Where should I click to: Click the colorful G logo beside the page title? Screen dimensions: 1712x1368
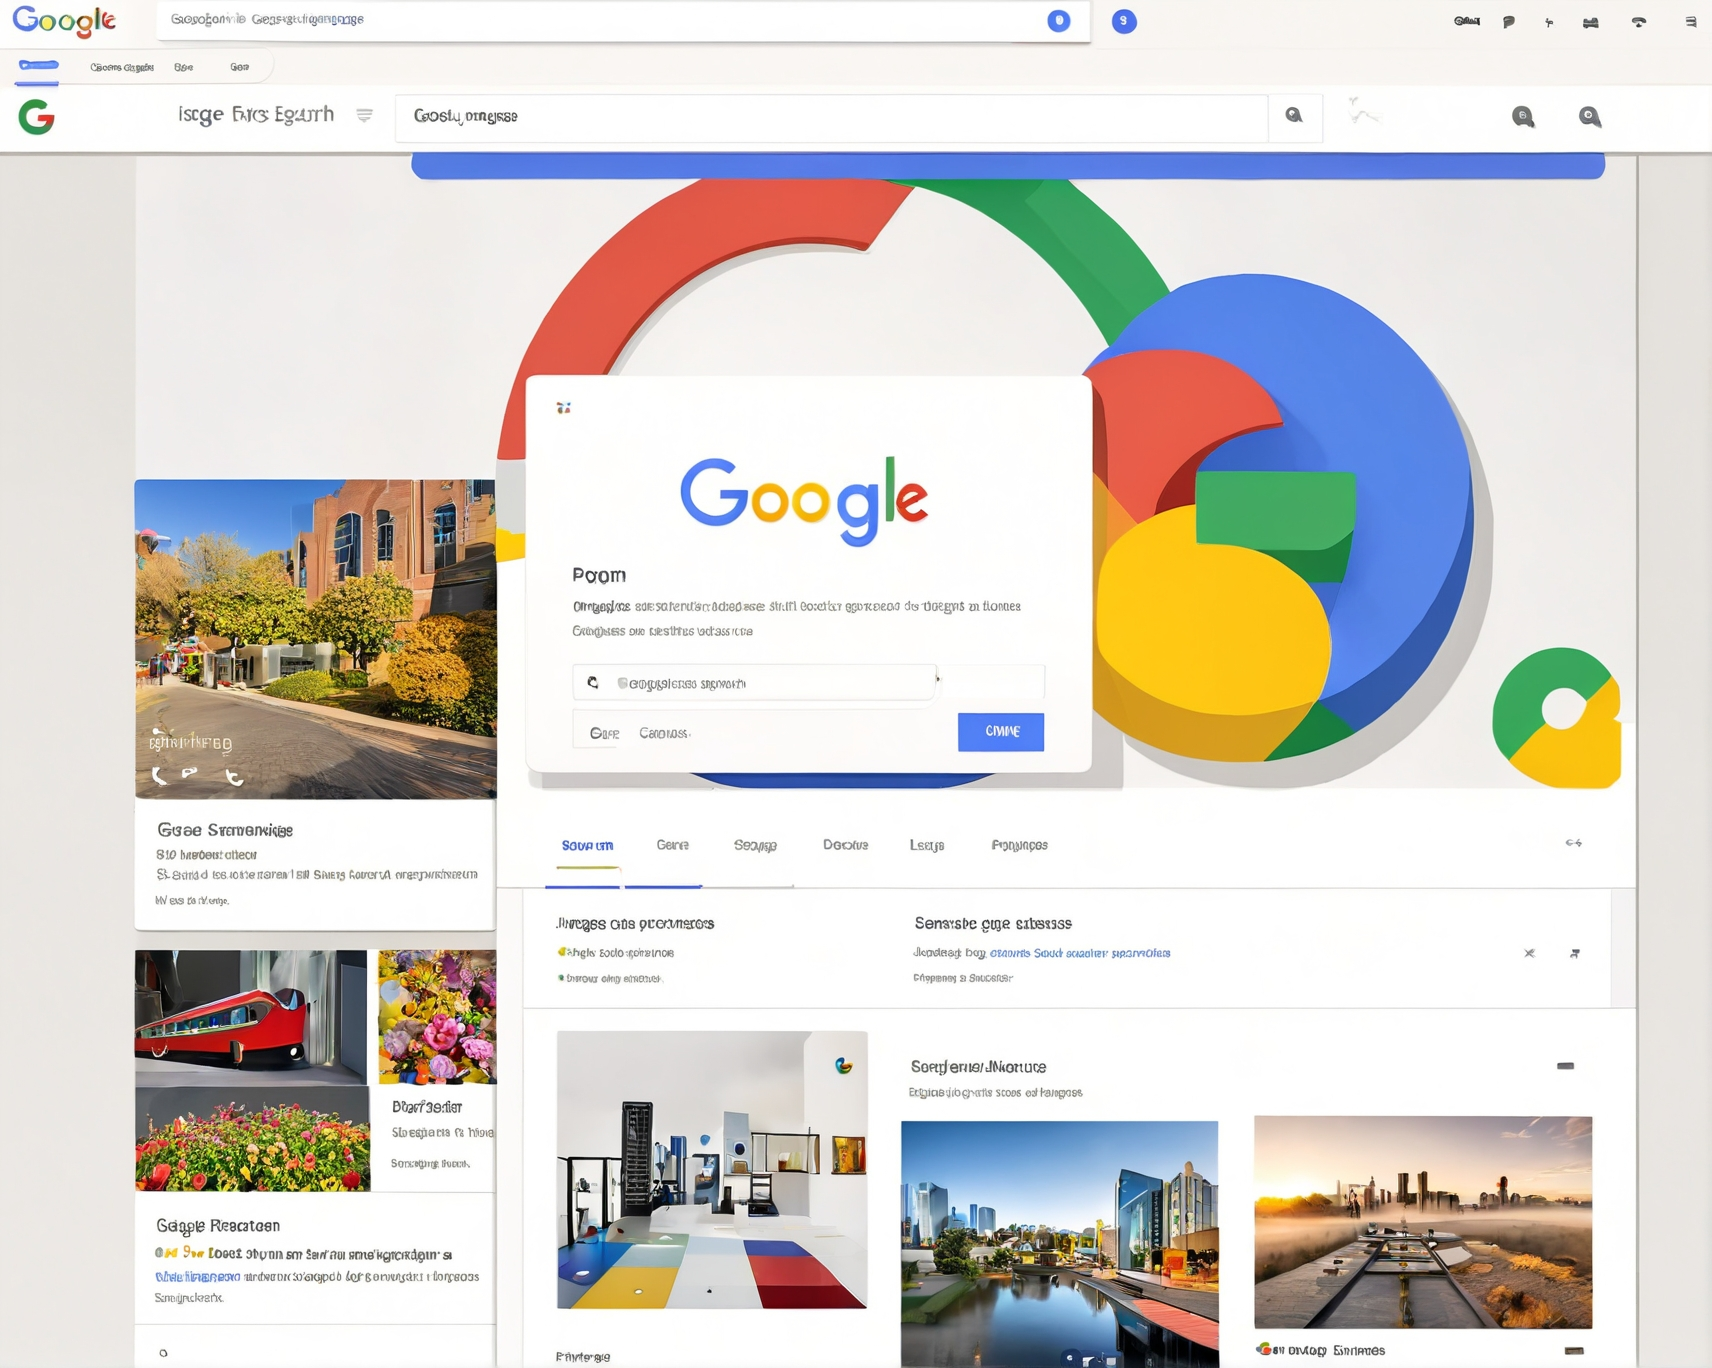37,117
